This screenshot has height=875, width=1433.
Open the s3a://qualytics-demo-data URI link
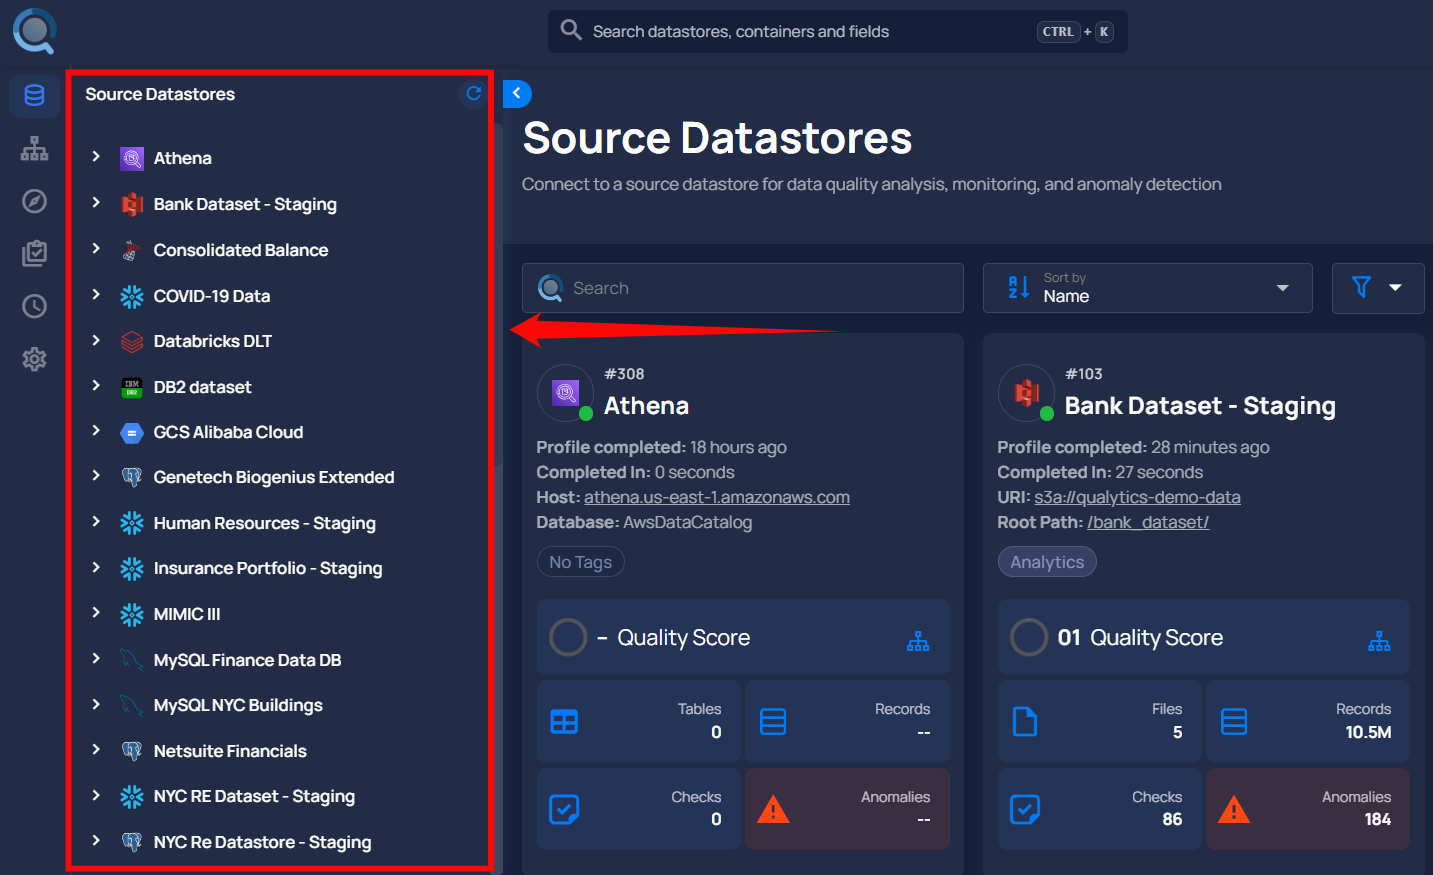pyautogui.click(x=1137, y=497)
